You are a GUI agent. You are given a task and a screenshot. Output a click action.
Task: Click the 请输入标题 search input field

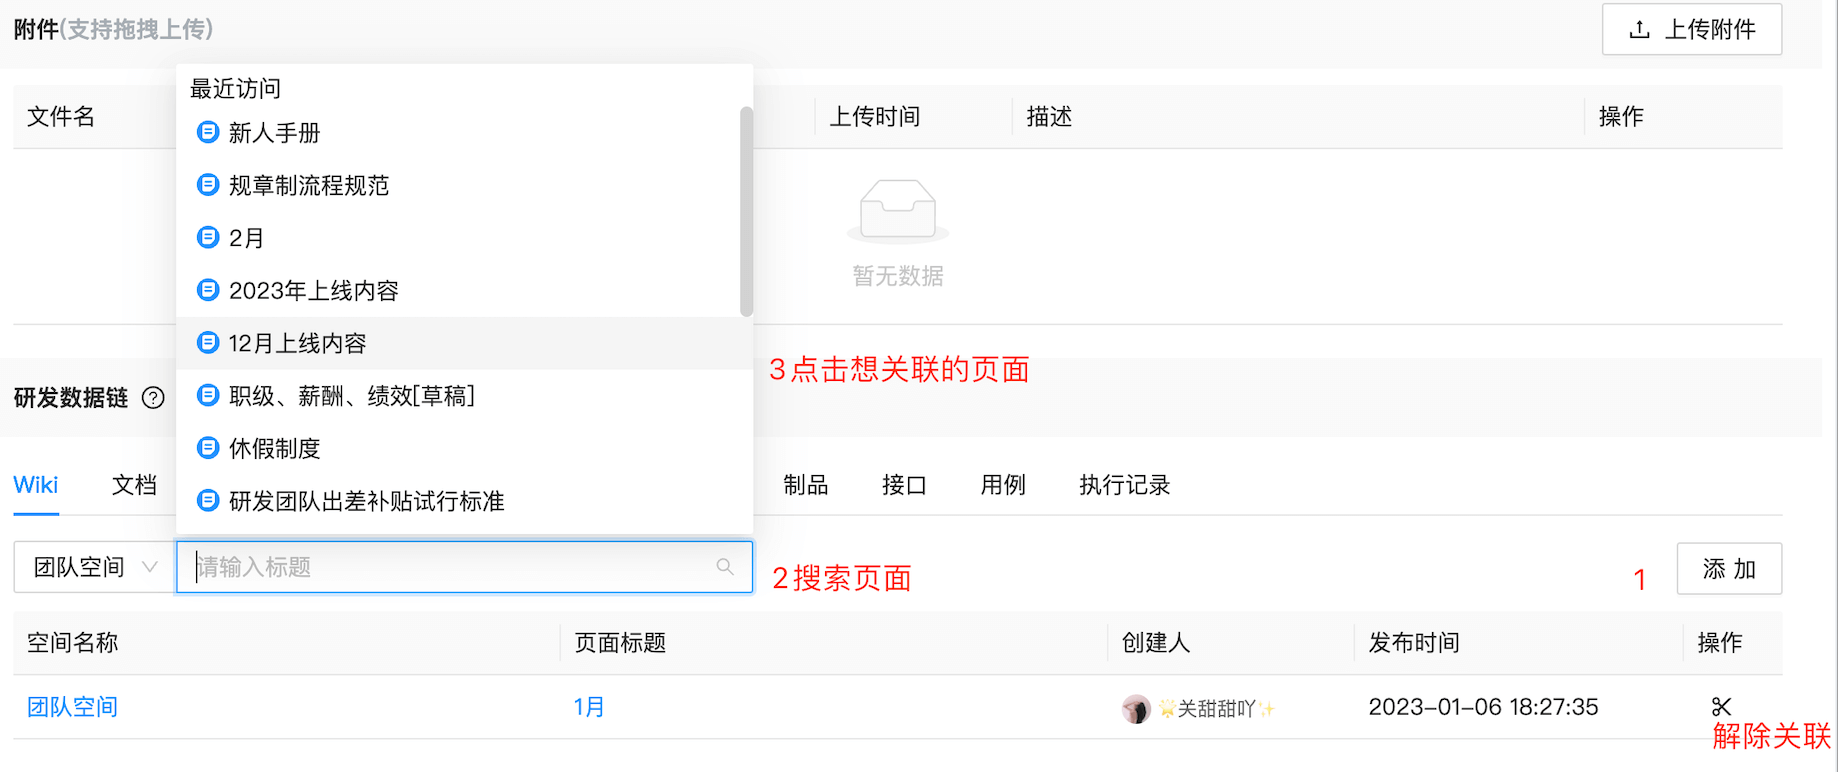pos(450,567)
